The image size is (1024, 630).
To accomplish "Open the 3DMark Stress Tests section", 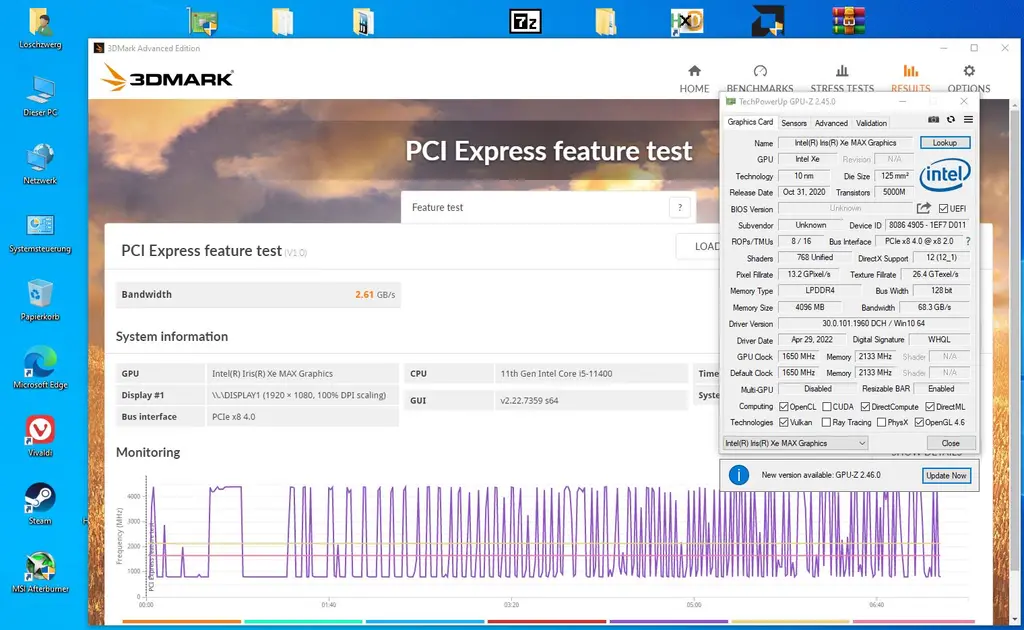I will point(842,78).
